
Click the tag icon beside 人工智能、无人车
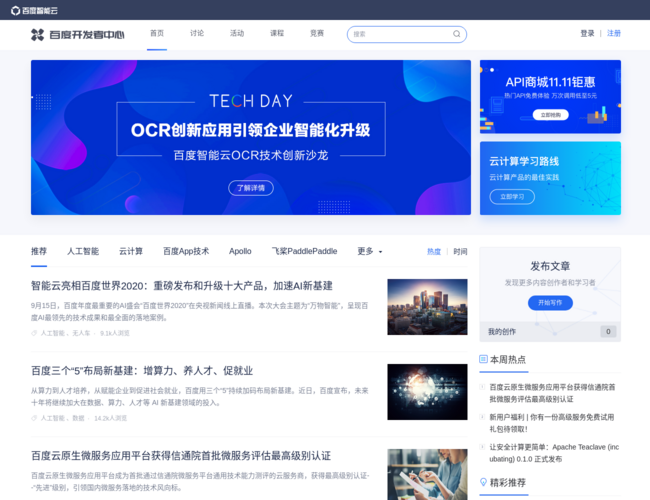pyautogui.click(x=34, y=333)
